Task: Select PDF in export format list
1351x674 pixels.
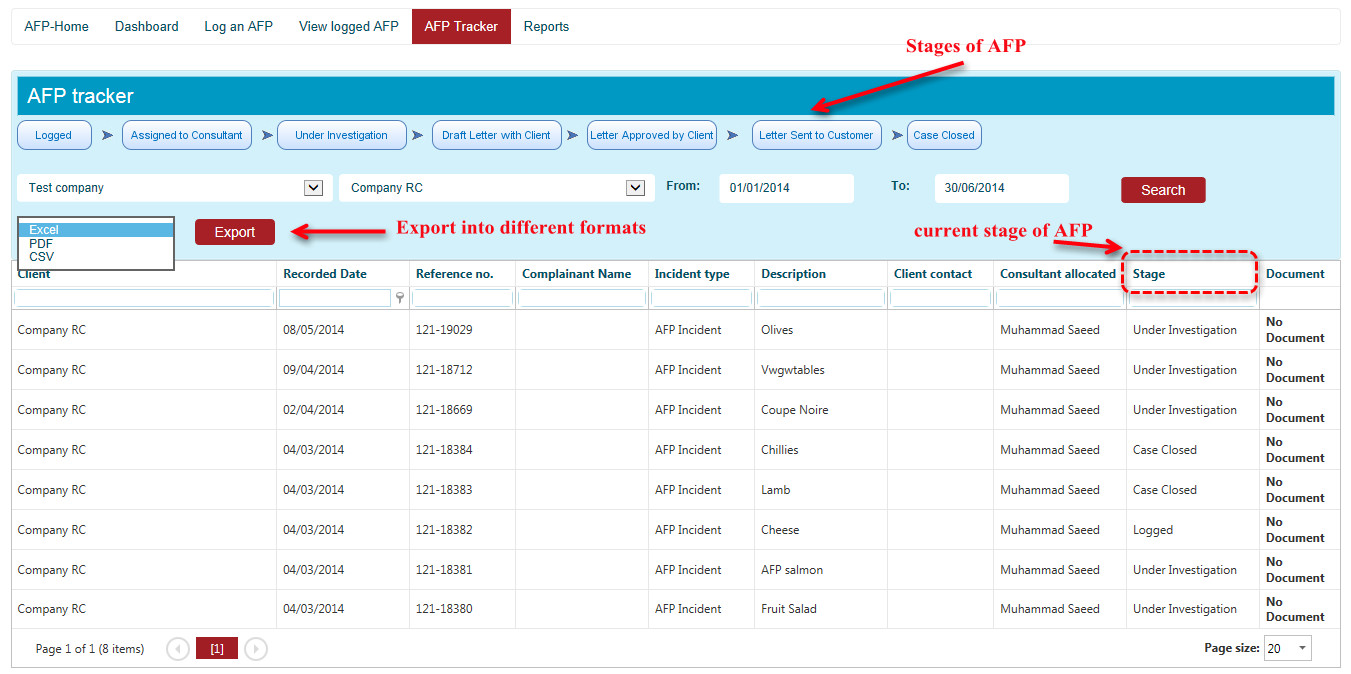Action: [x=42, y=244]
